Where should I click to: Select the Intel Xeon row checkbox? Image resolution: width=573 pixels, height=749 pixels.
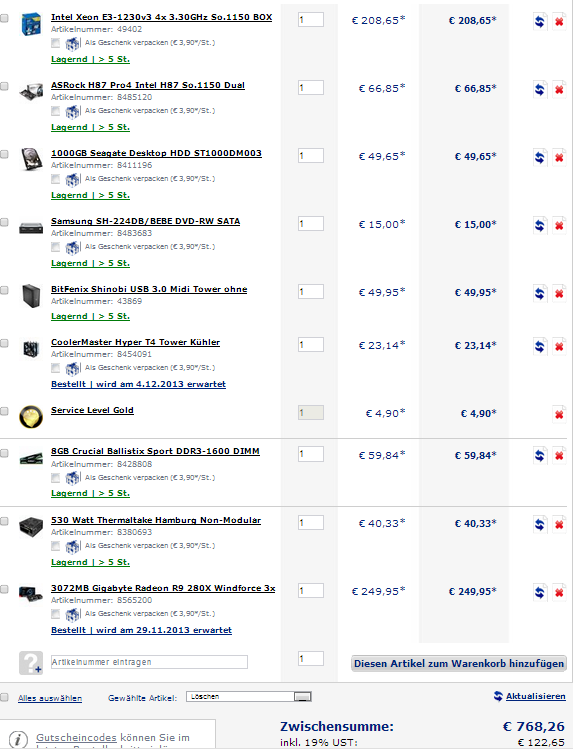click(x=4, y=18)
